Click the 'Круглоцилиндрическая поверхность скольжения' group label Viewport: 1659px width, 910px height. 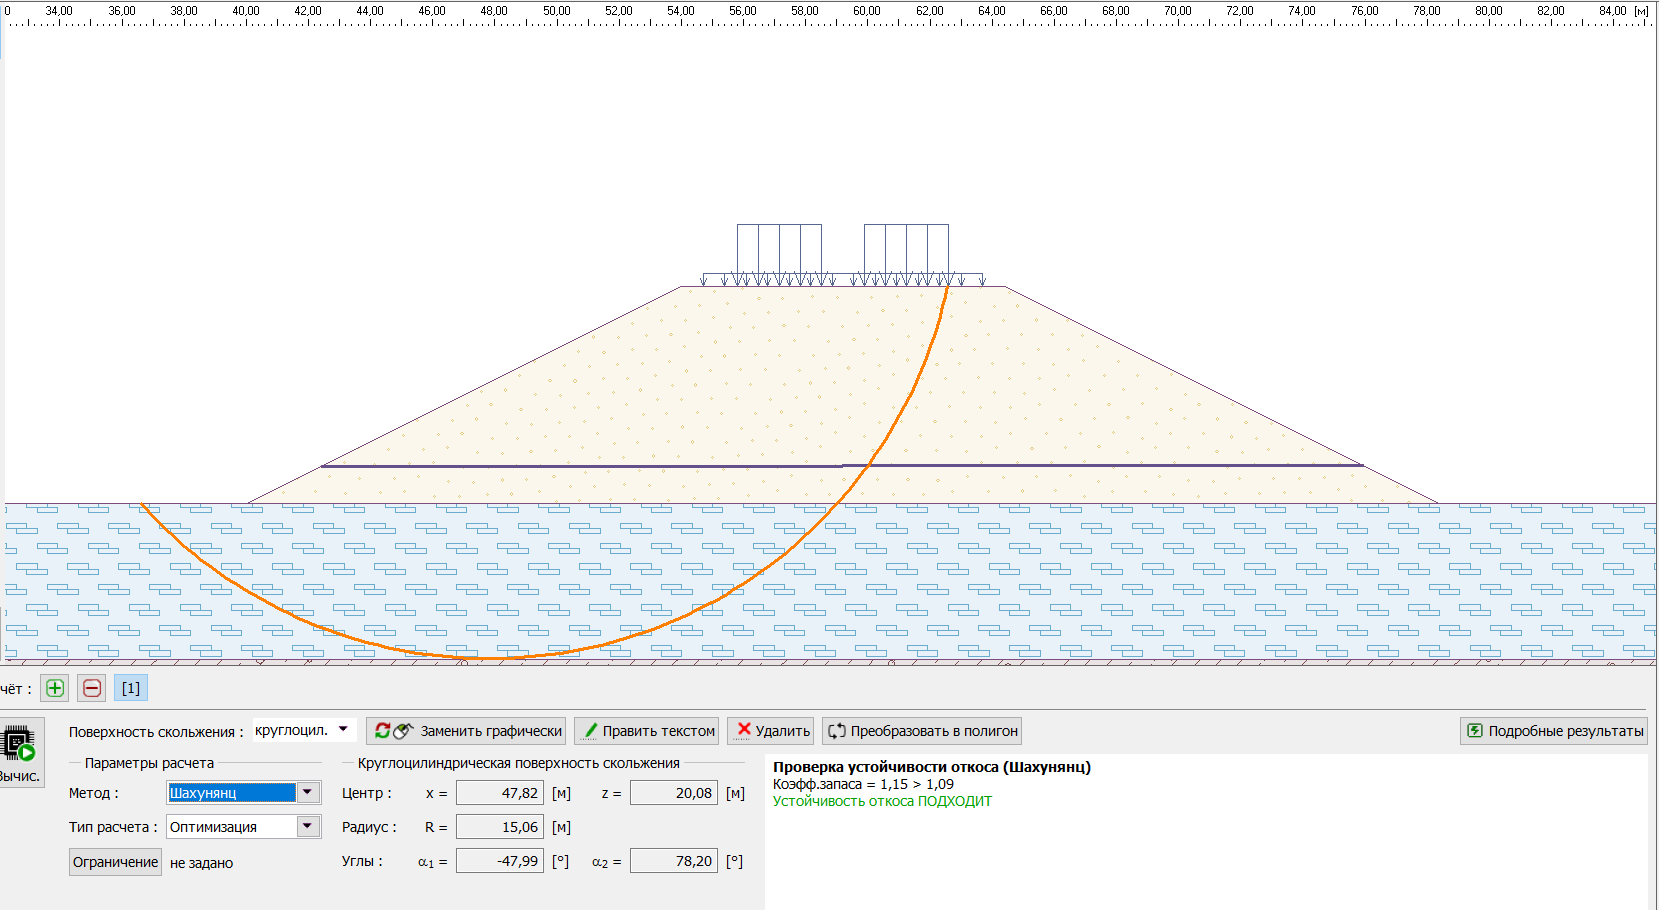click(x=518, y=763)
